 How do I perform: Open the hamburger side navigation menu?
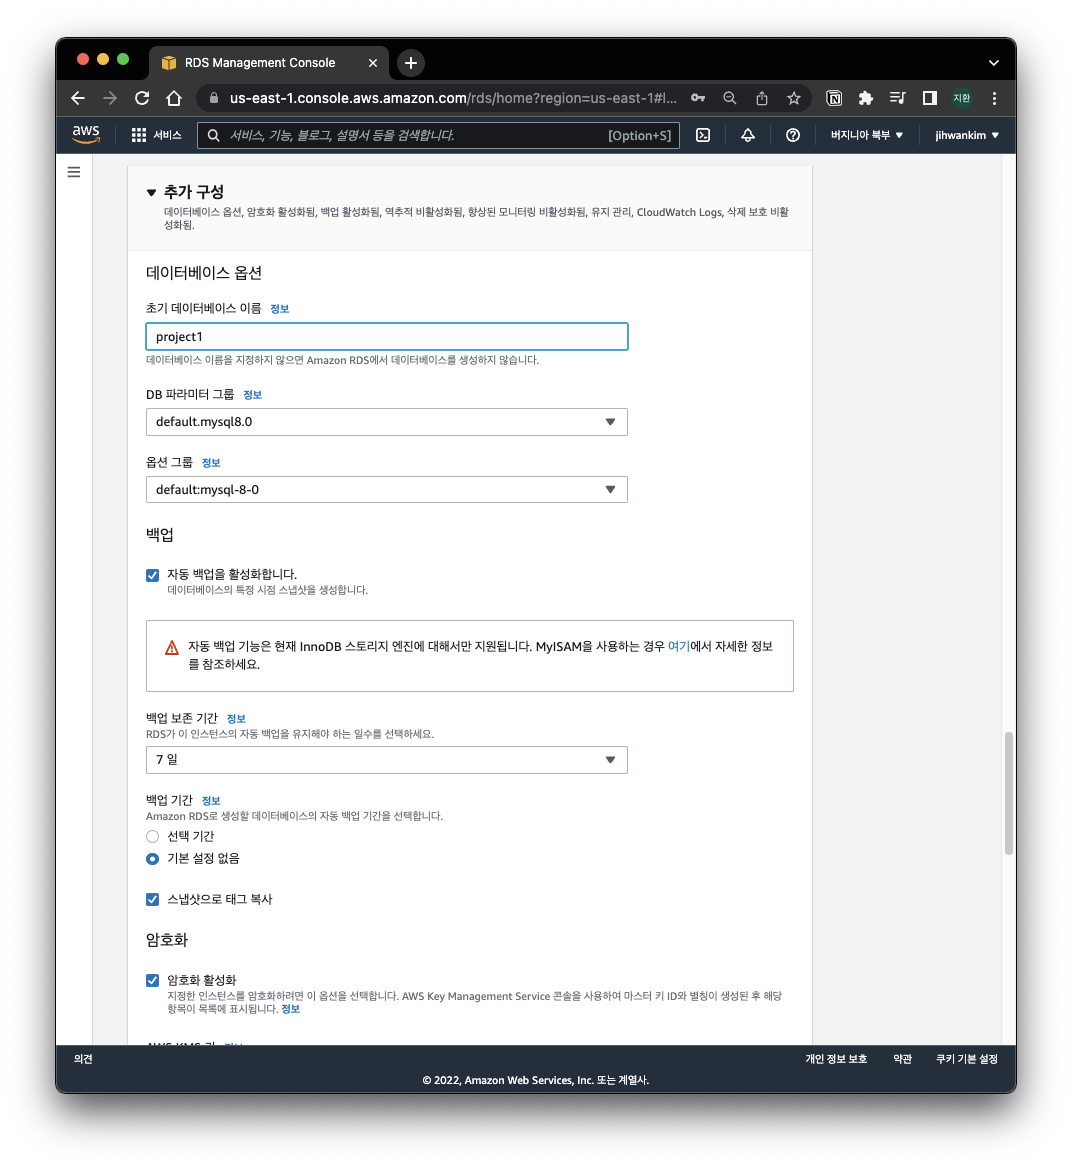coord(74,172)
